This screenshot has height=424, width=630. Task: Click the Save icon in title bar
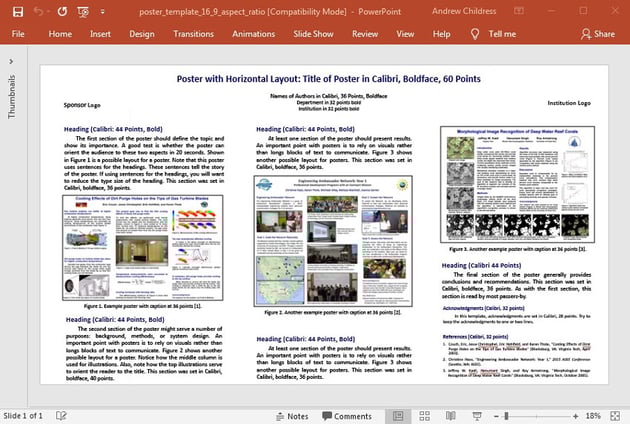(17, 12)
